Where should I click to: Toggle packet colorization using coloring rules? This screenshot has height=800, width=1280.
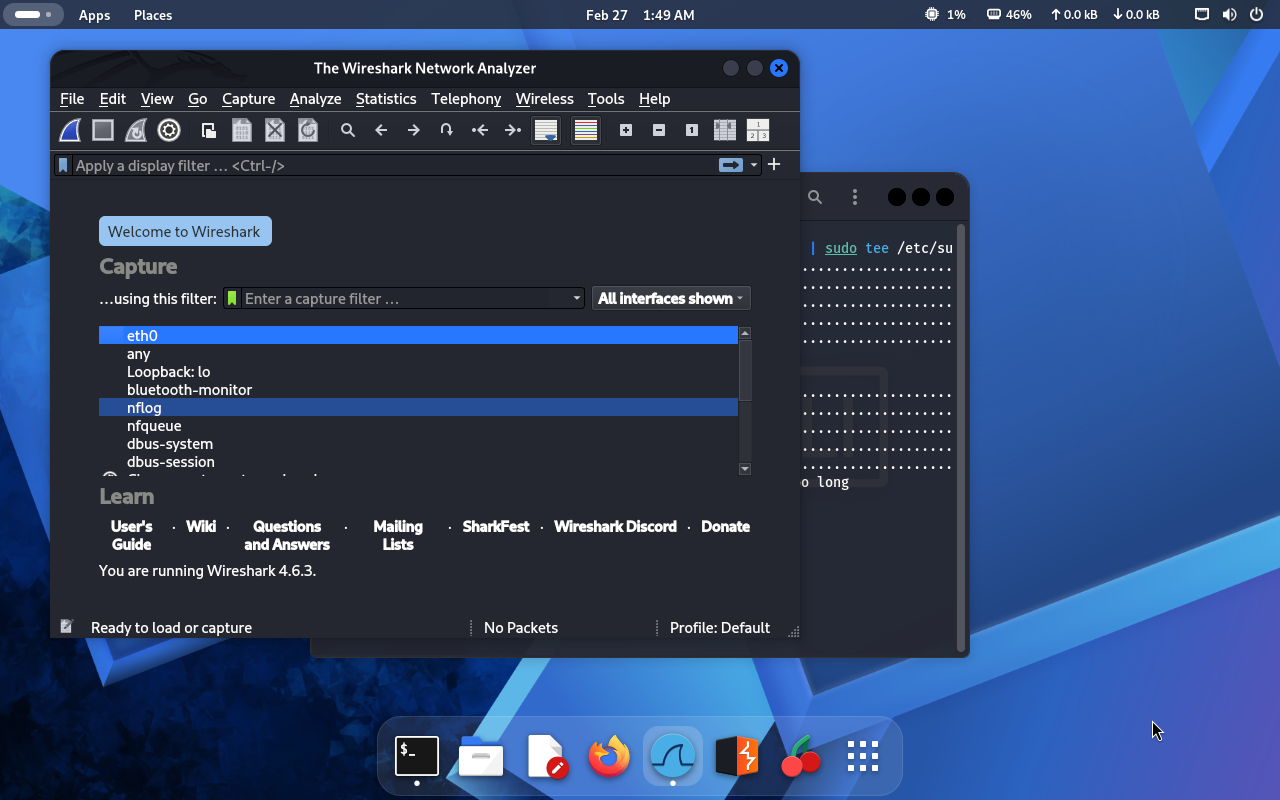tap(586, 130)
